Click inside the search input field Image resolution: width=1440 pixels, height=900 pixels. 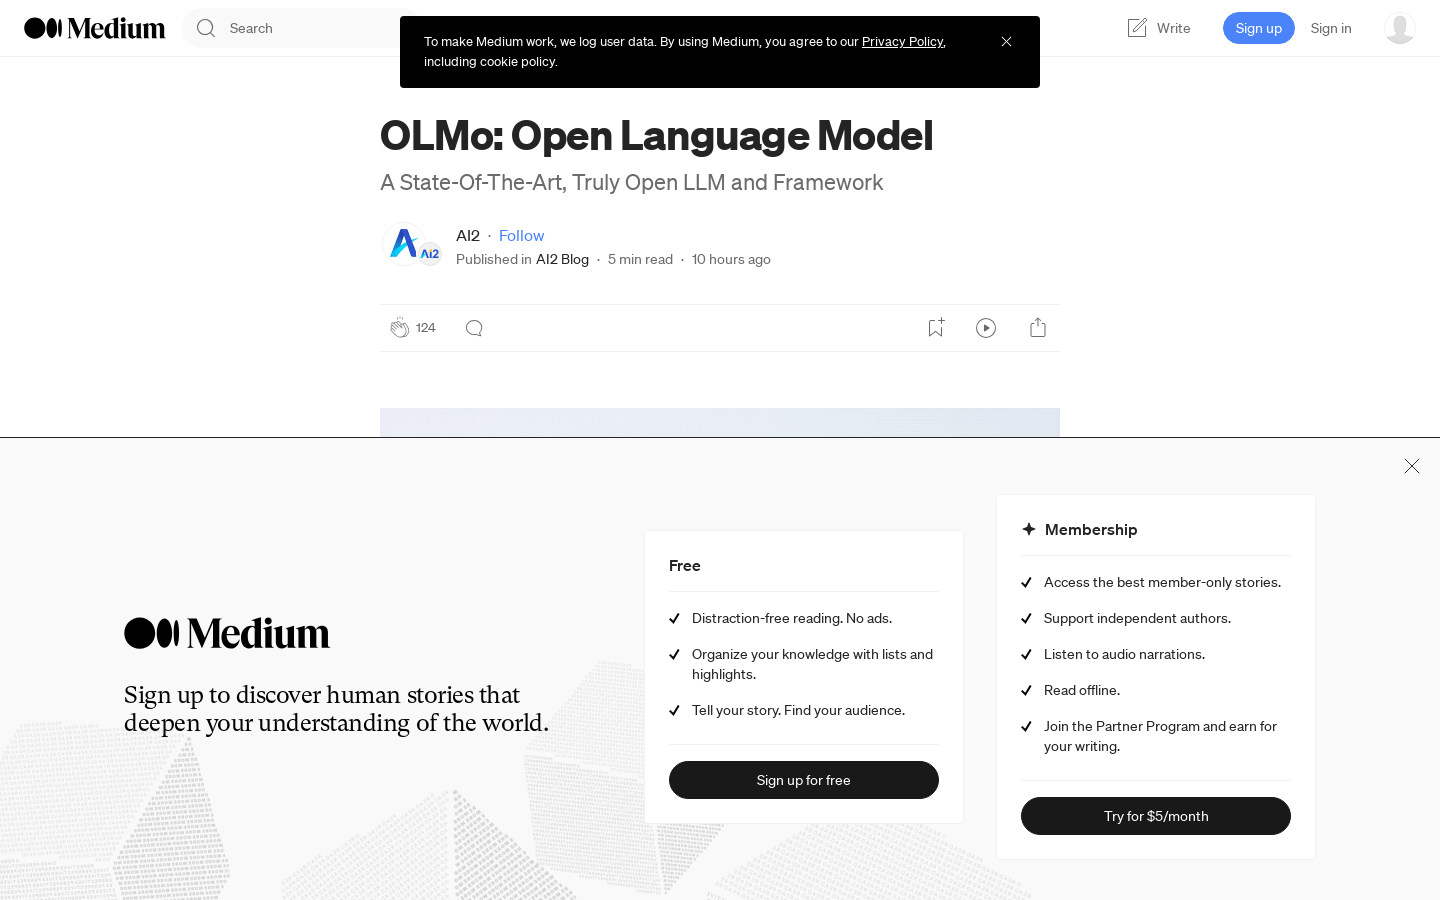pos(300,28)
